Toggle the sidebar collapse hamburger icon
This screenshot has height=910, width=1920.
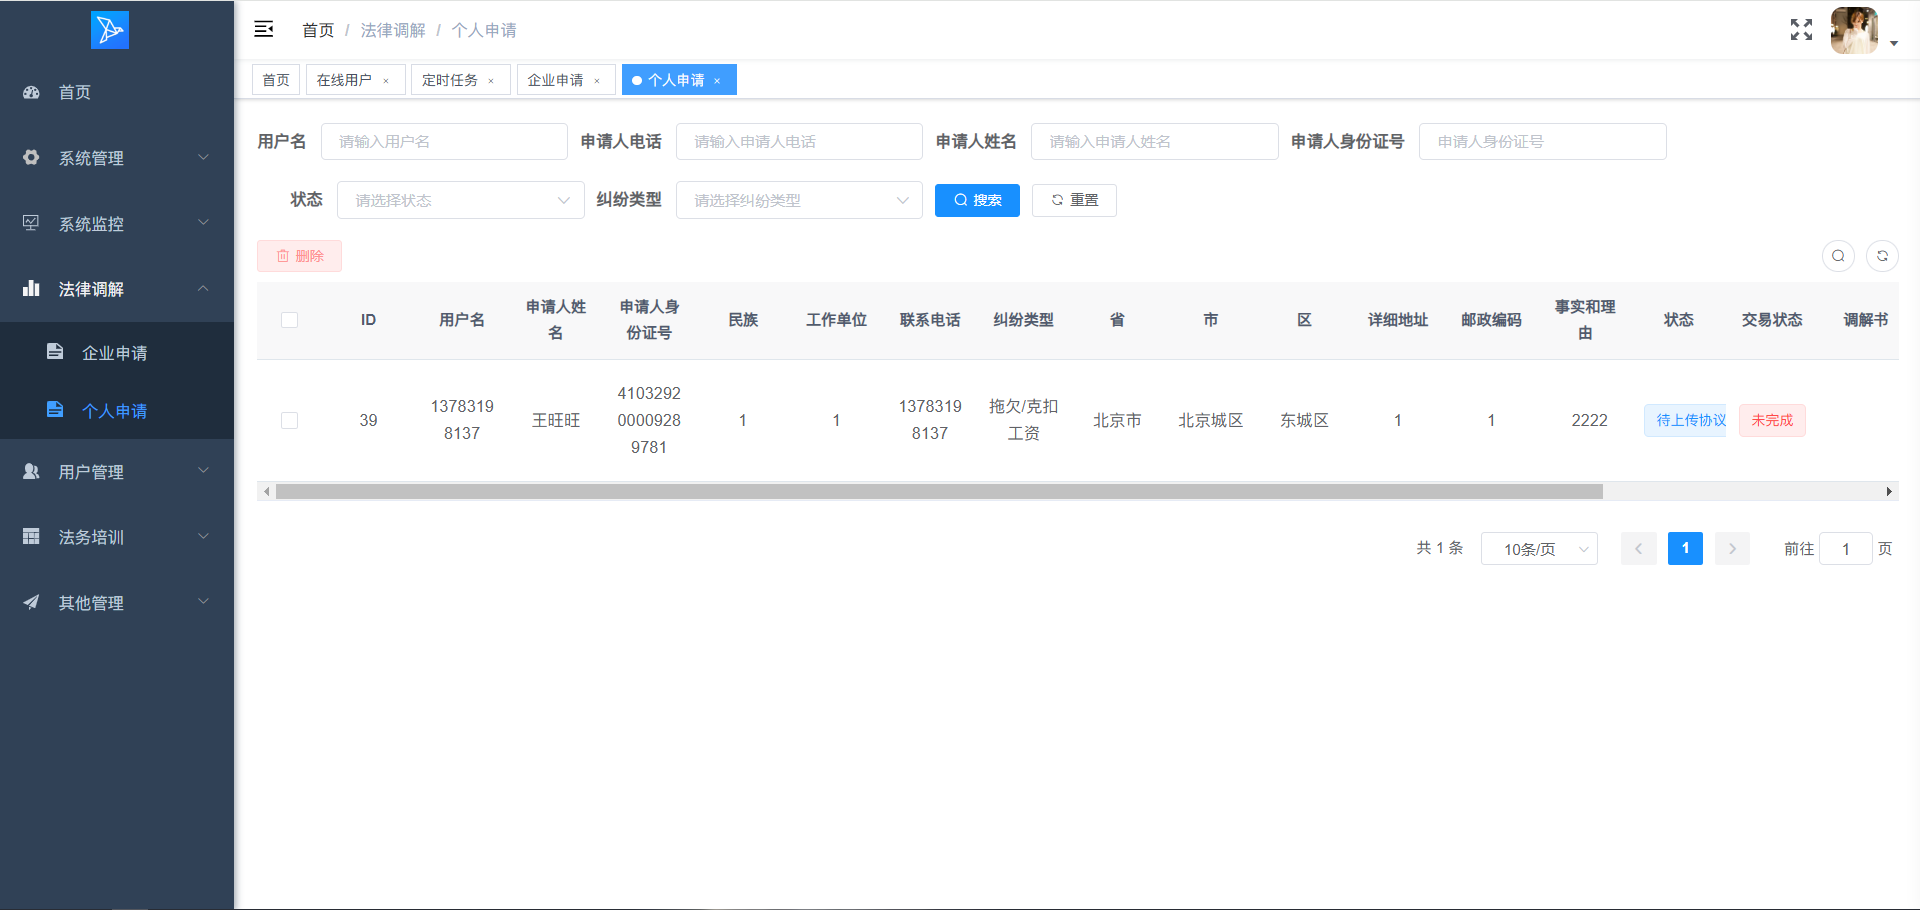click(264, 29)
